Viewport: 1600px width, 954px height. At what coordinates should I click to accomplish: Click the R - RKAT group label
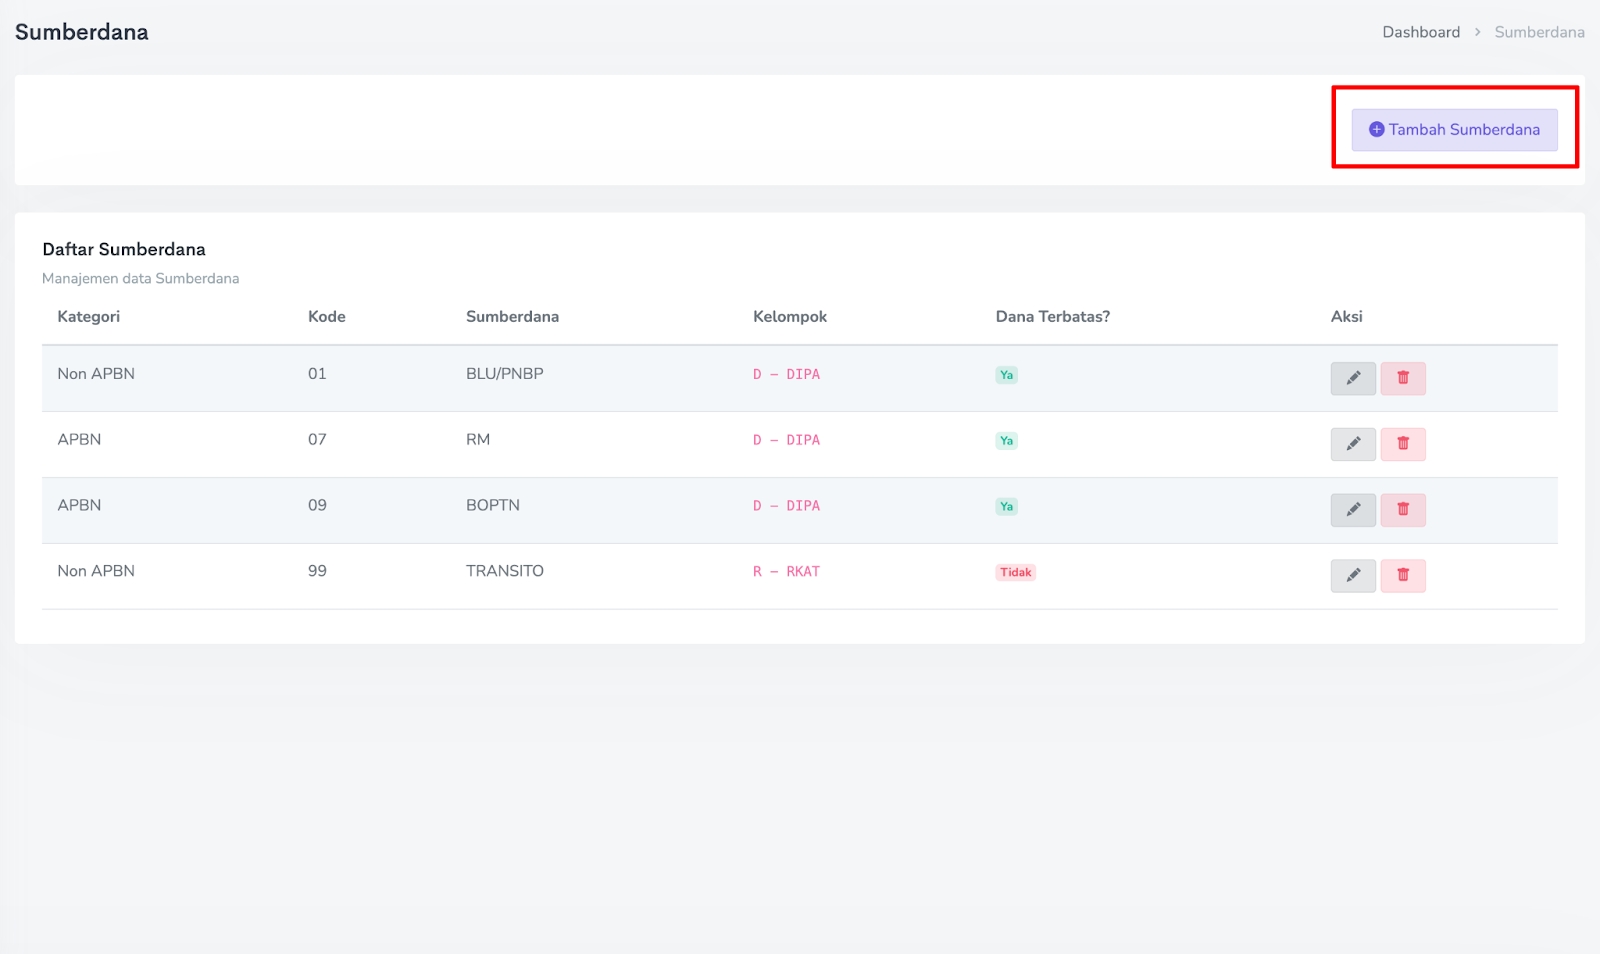[x=786, y=572]
